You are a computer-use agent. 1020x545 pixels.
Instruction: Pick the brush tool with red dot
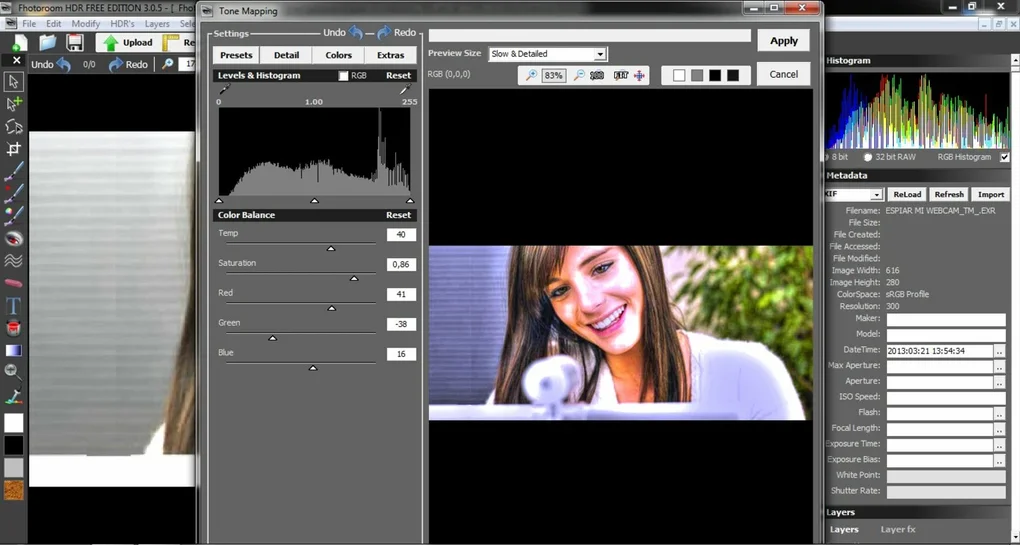pos(14,193)
